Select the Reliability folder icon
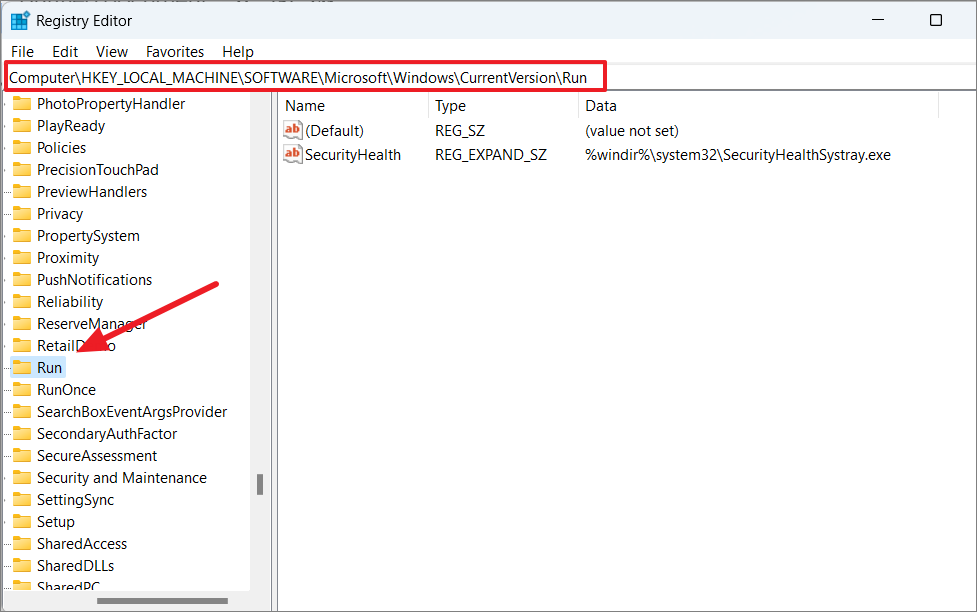977x612 pixels. point(22,302)
